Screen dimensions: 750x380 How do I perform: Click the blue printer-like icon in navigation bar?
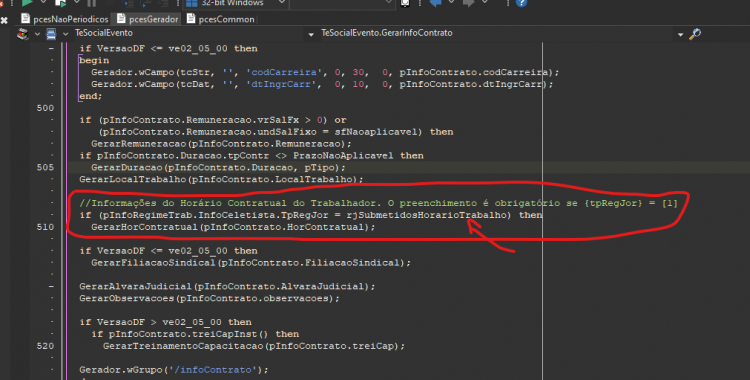51,34
